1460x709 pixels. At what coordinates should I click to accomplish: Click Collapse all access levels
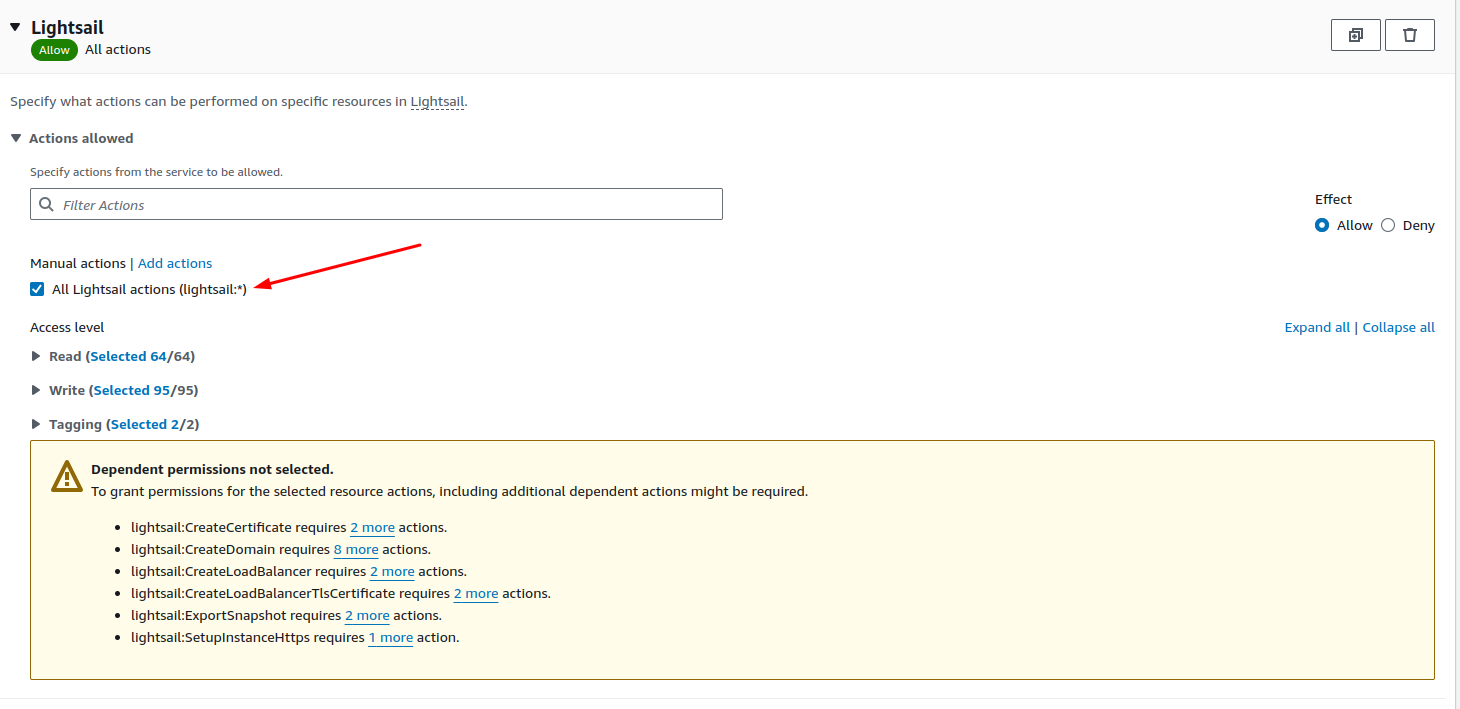tap(1398, 327)
